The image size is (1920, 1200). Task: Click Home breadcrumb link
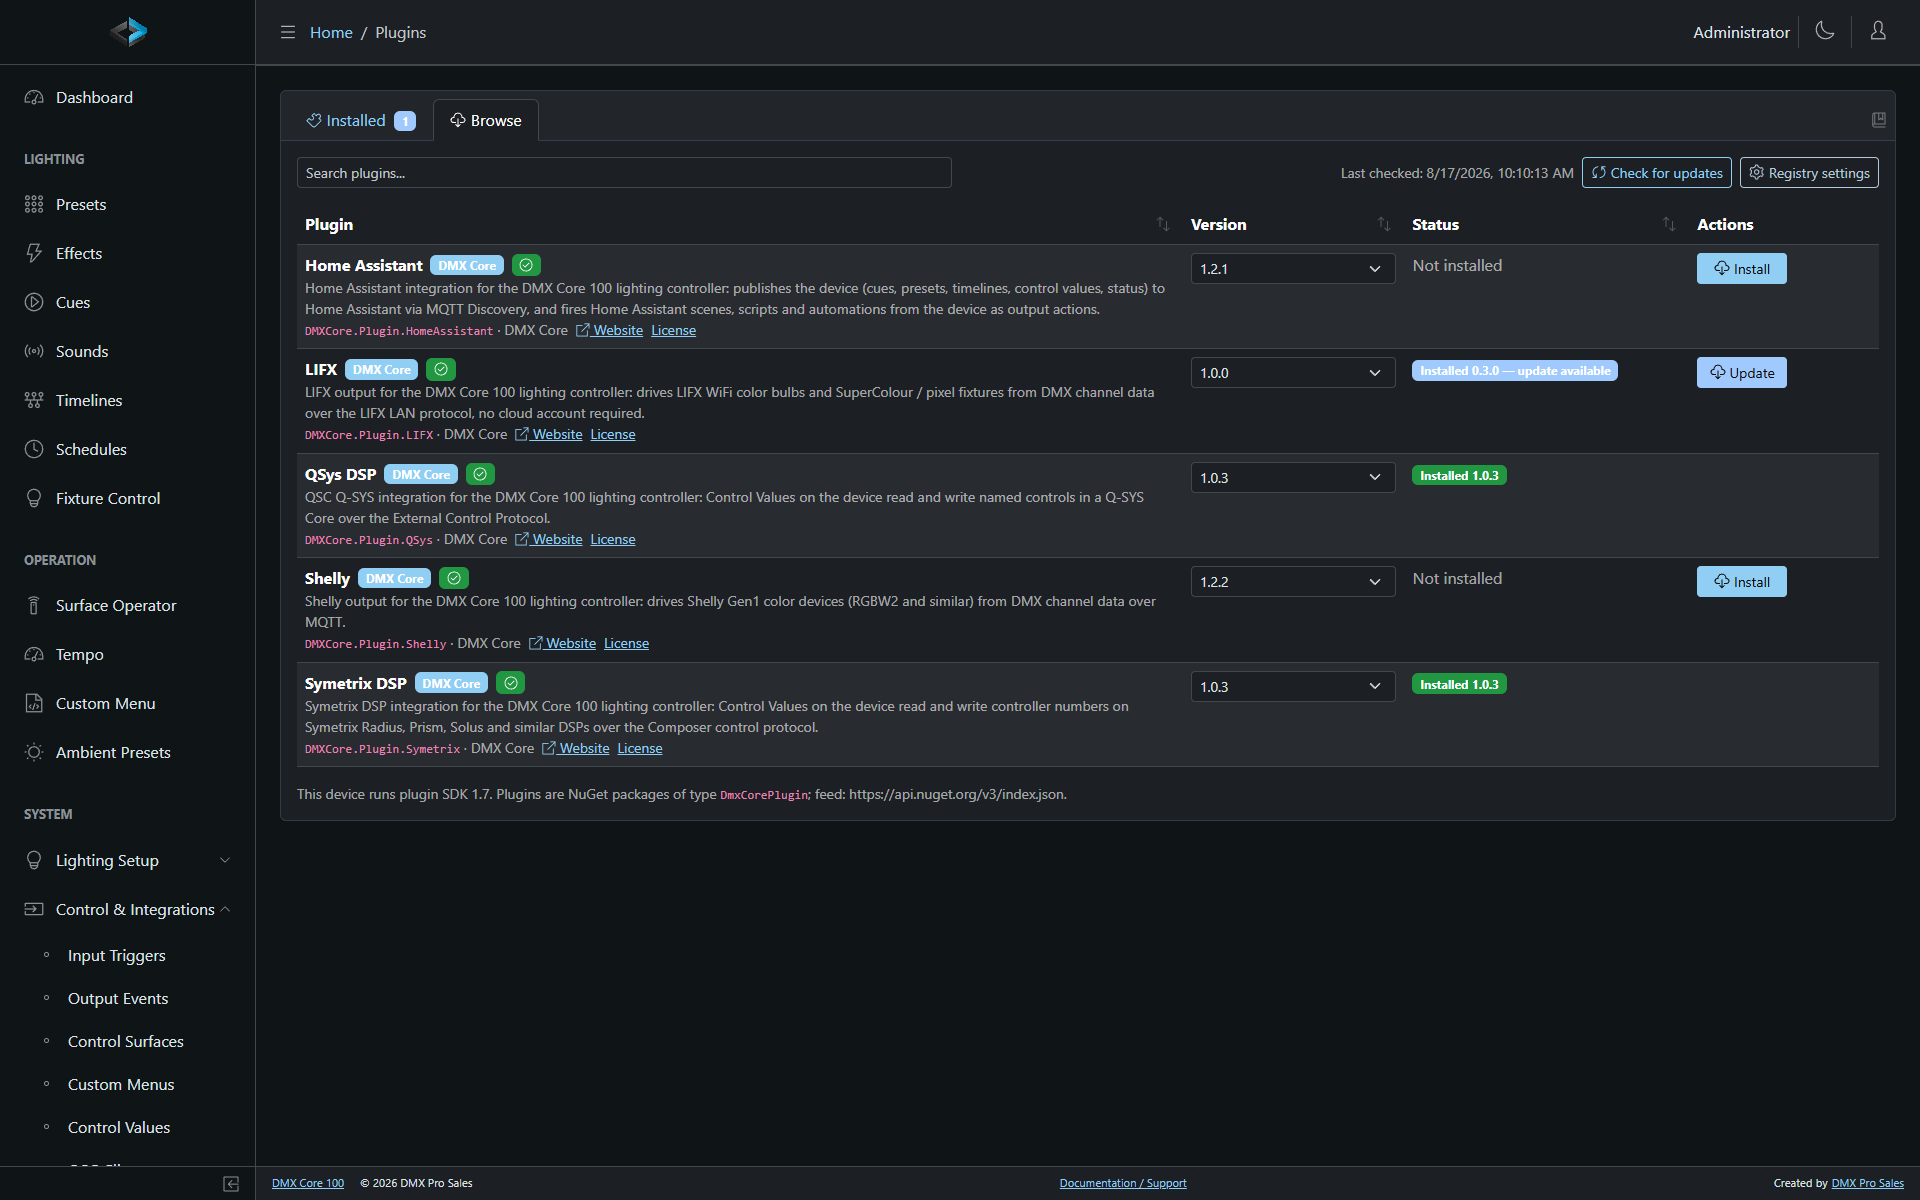point(331,32)
